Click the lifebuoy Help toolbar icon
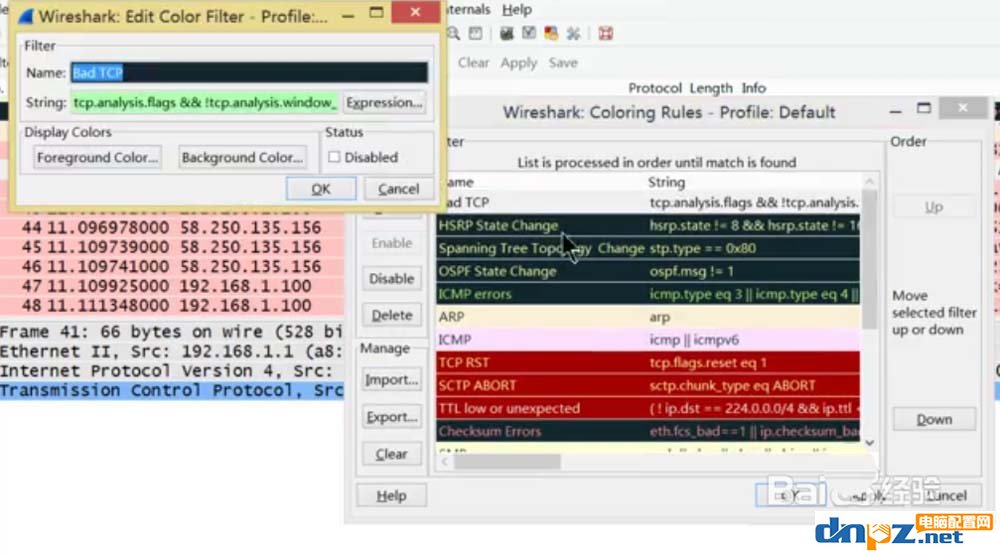Viewport: 1000px width, 556px height. pyautogui.click(x=605, y=33)
